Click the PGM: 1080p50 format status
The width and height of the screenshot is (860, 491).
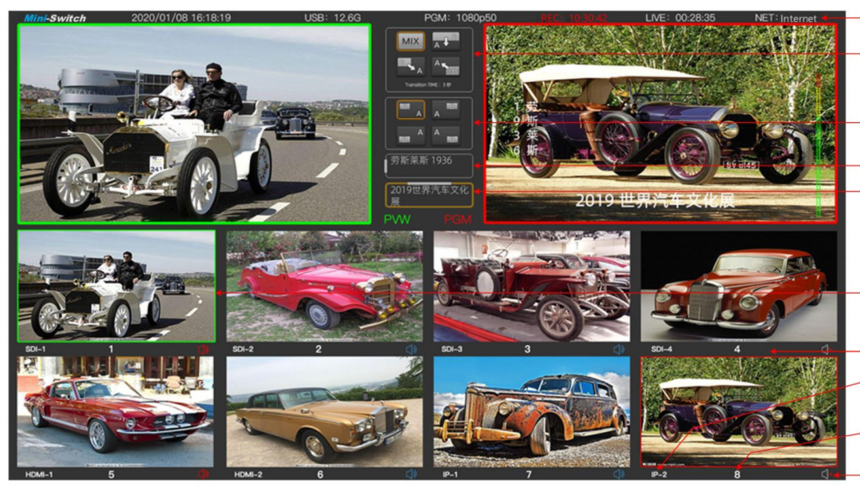[460, 18]
